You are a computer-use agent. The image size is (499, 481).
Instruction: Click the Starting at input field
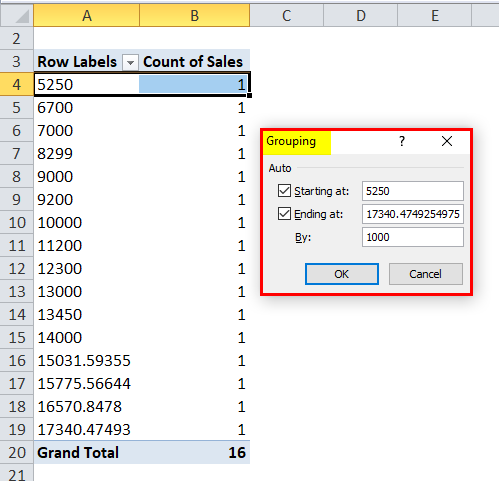[x=413, y=191]
